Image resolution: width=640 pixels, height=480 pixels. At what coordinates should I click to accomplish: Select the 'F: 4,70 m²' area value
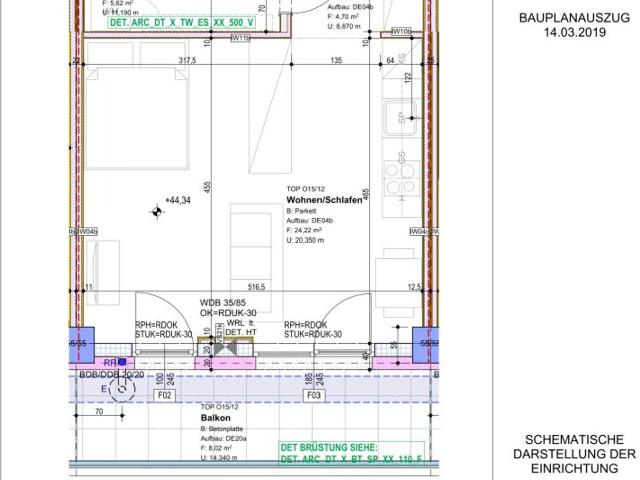coord(343,17)
